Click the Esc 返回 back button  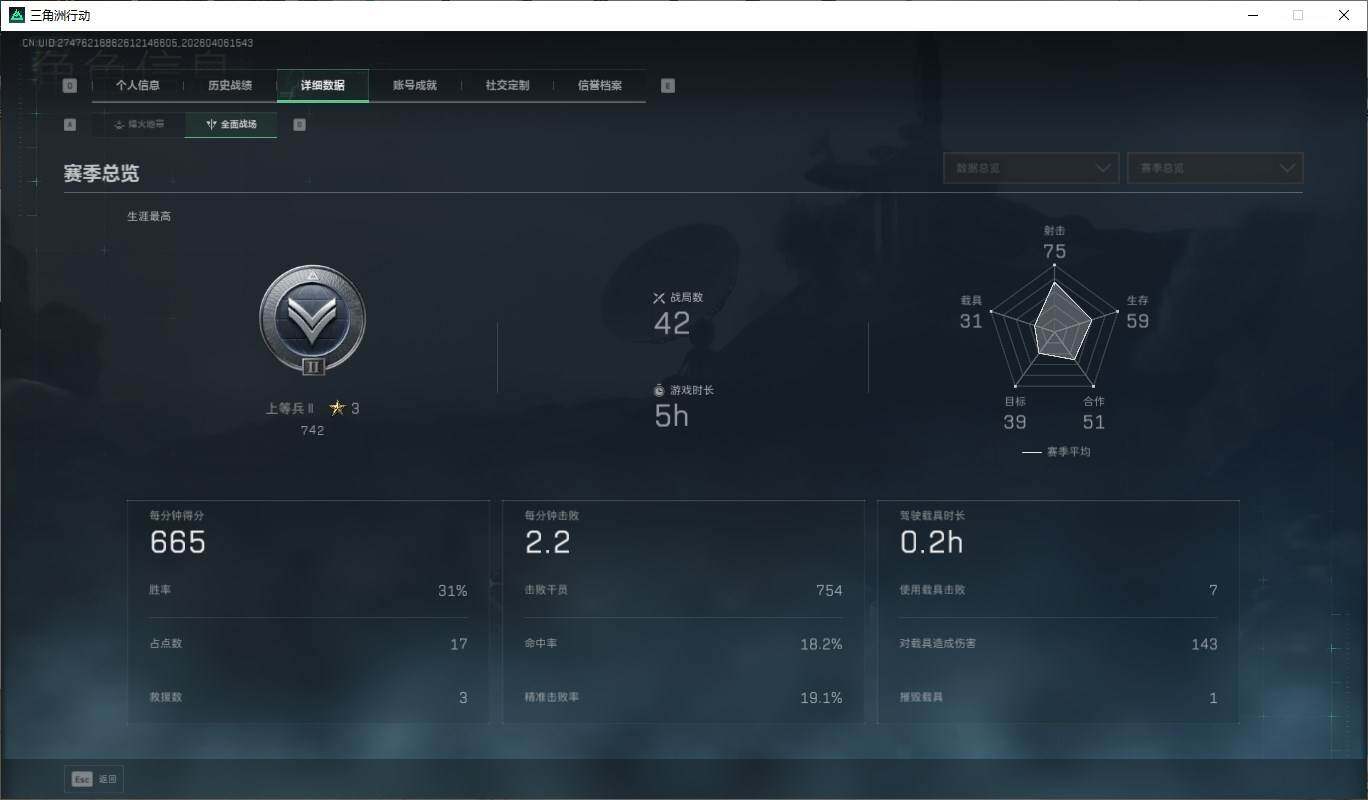click(94, 779)
